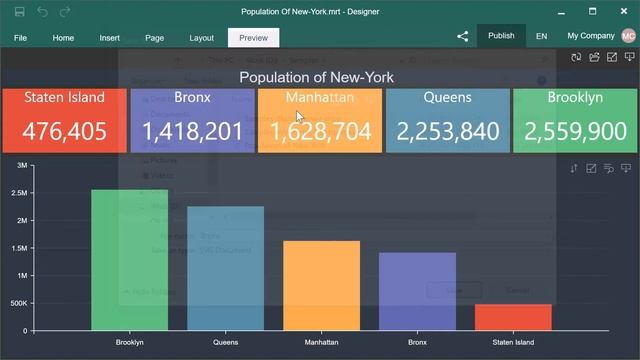The width and height of the screenshot is (640, 360).
Task: Click the 'Bronx' x-axis label
Action: [417, 342]
